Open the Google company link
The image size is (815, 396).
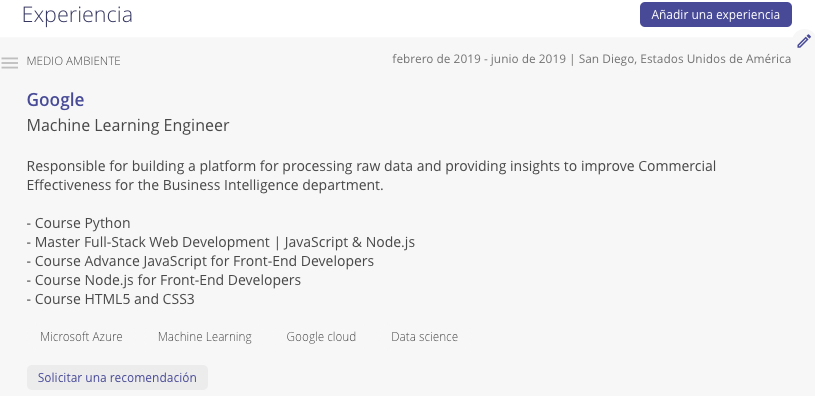point(55,99)
